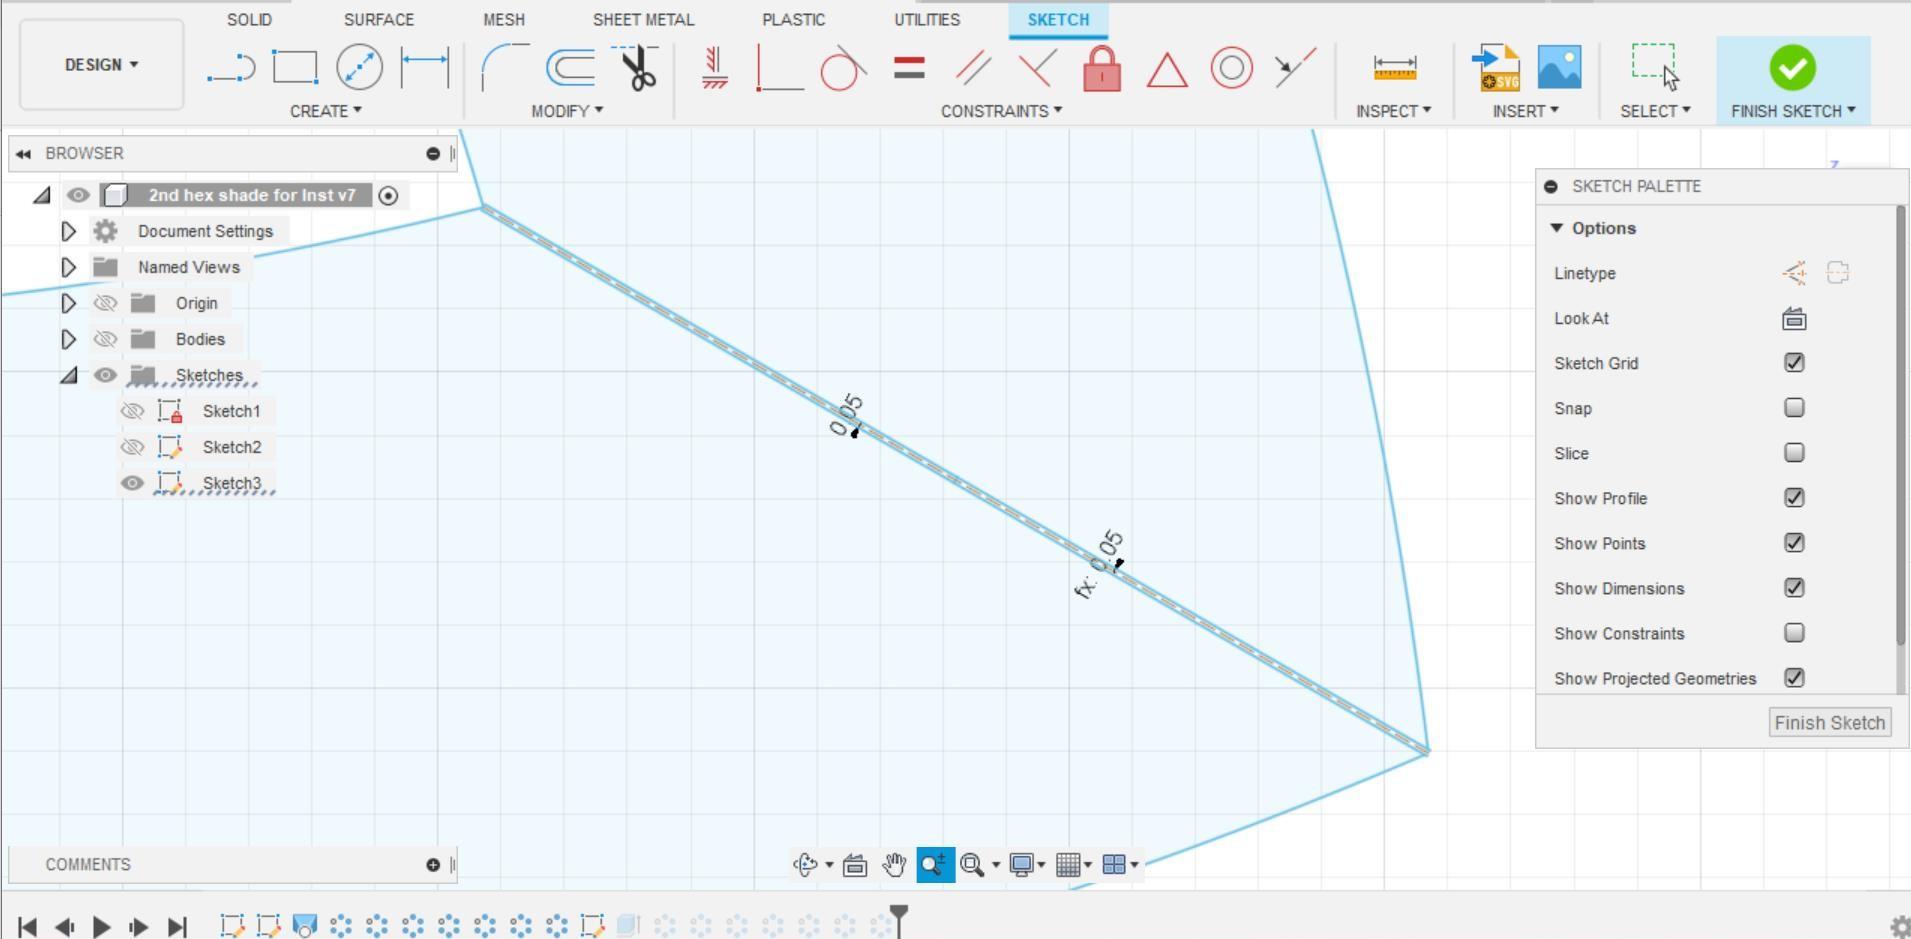Apply the Fix/Unfix lock constraint

pyautogui.click(x=1102, y=68)
